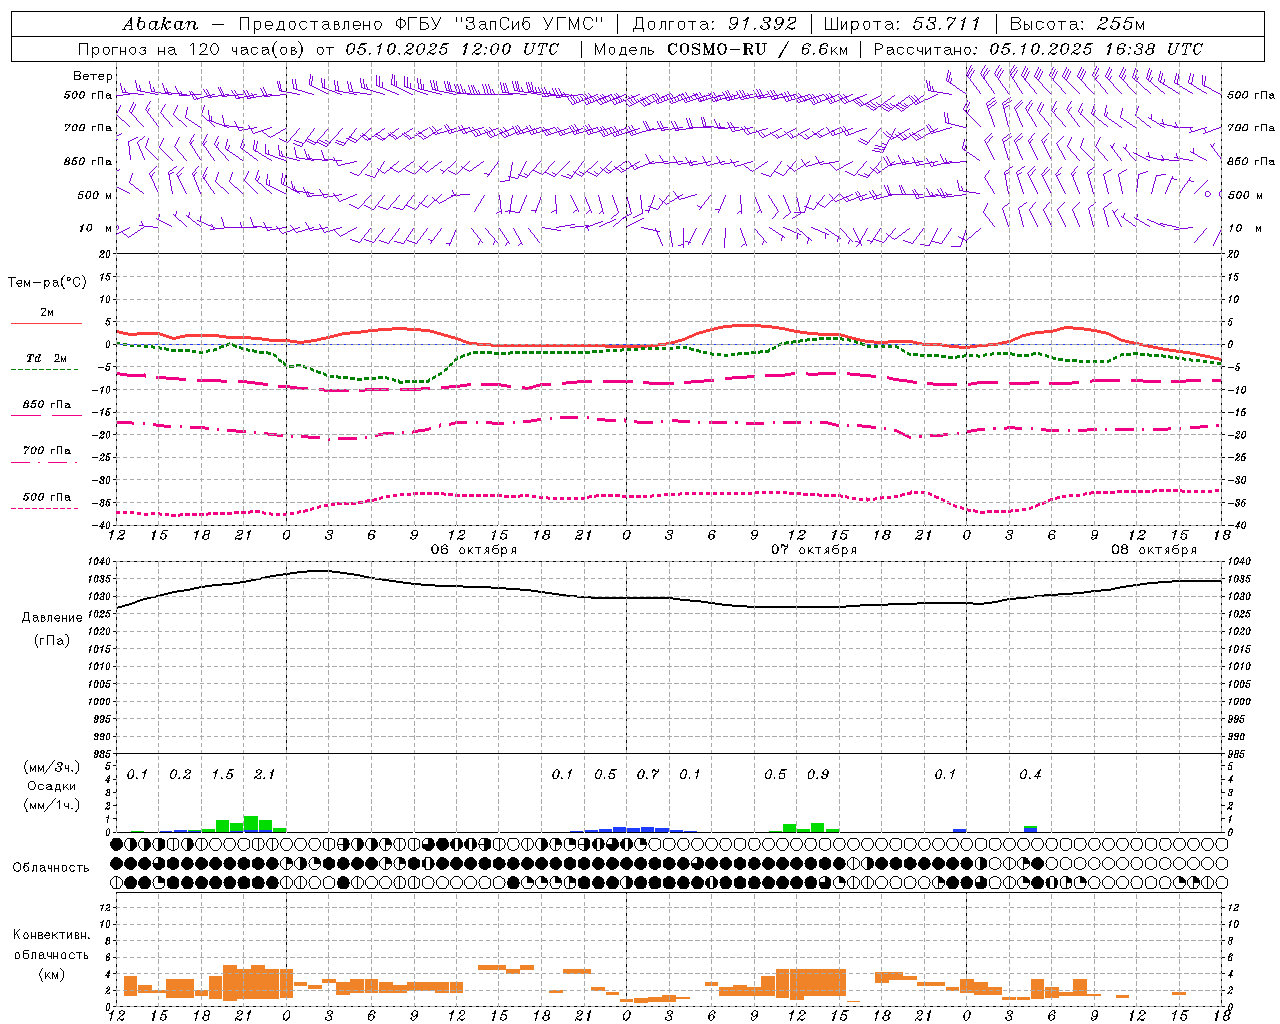Select the "Тем-ра(°C)" temperature panel label
This screenshot has width=1280, height=1024.
point(47,283)
